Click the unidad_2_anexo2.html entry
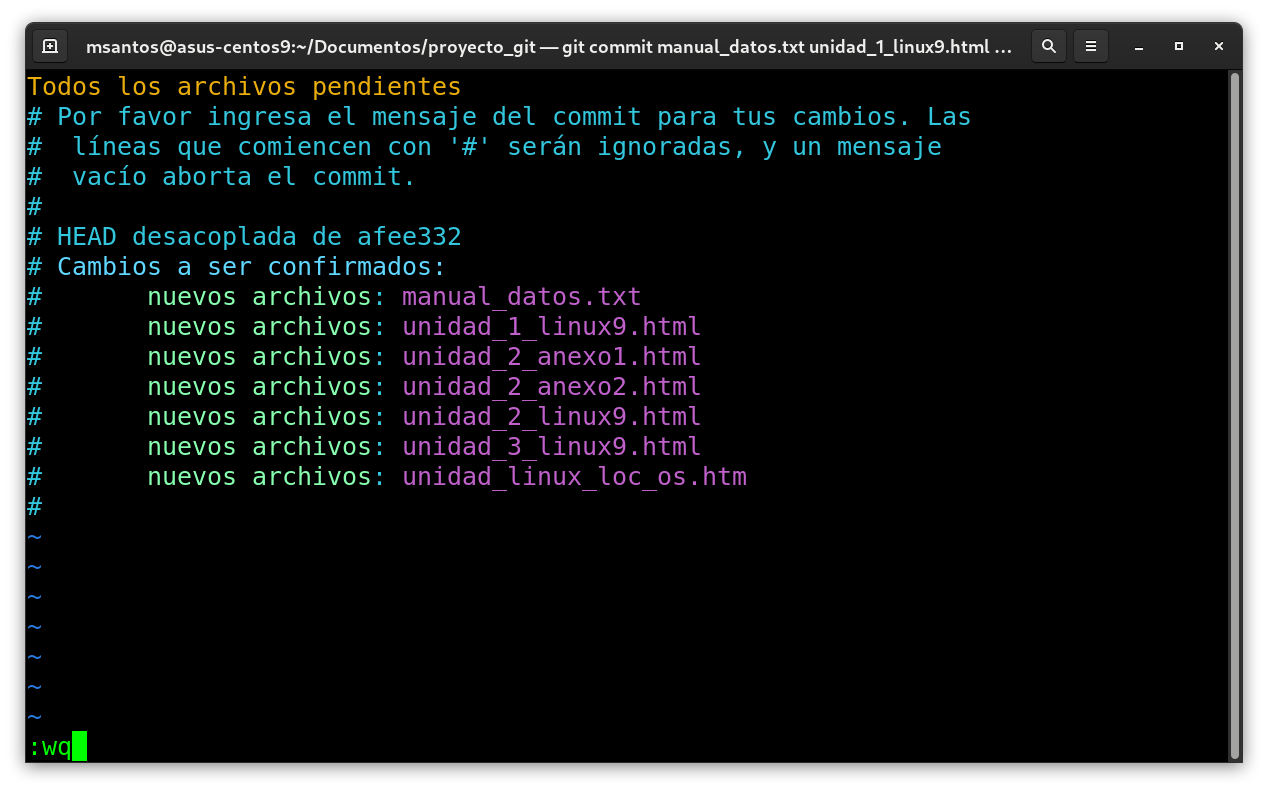 point(551,387)
